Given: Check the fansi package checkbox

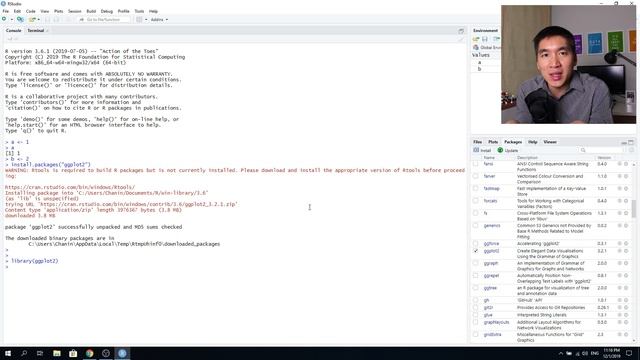Looking at the screenshot, I should (x=476, y=164).
